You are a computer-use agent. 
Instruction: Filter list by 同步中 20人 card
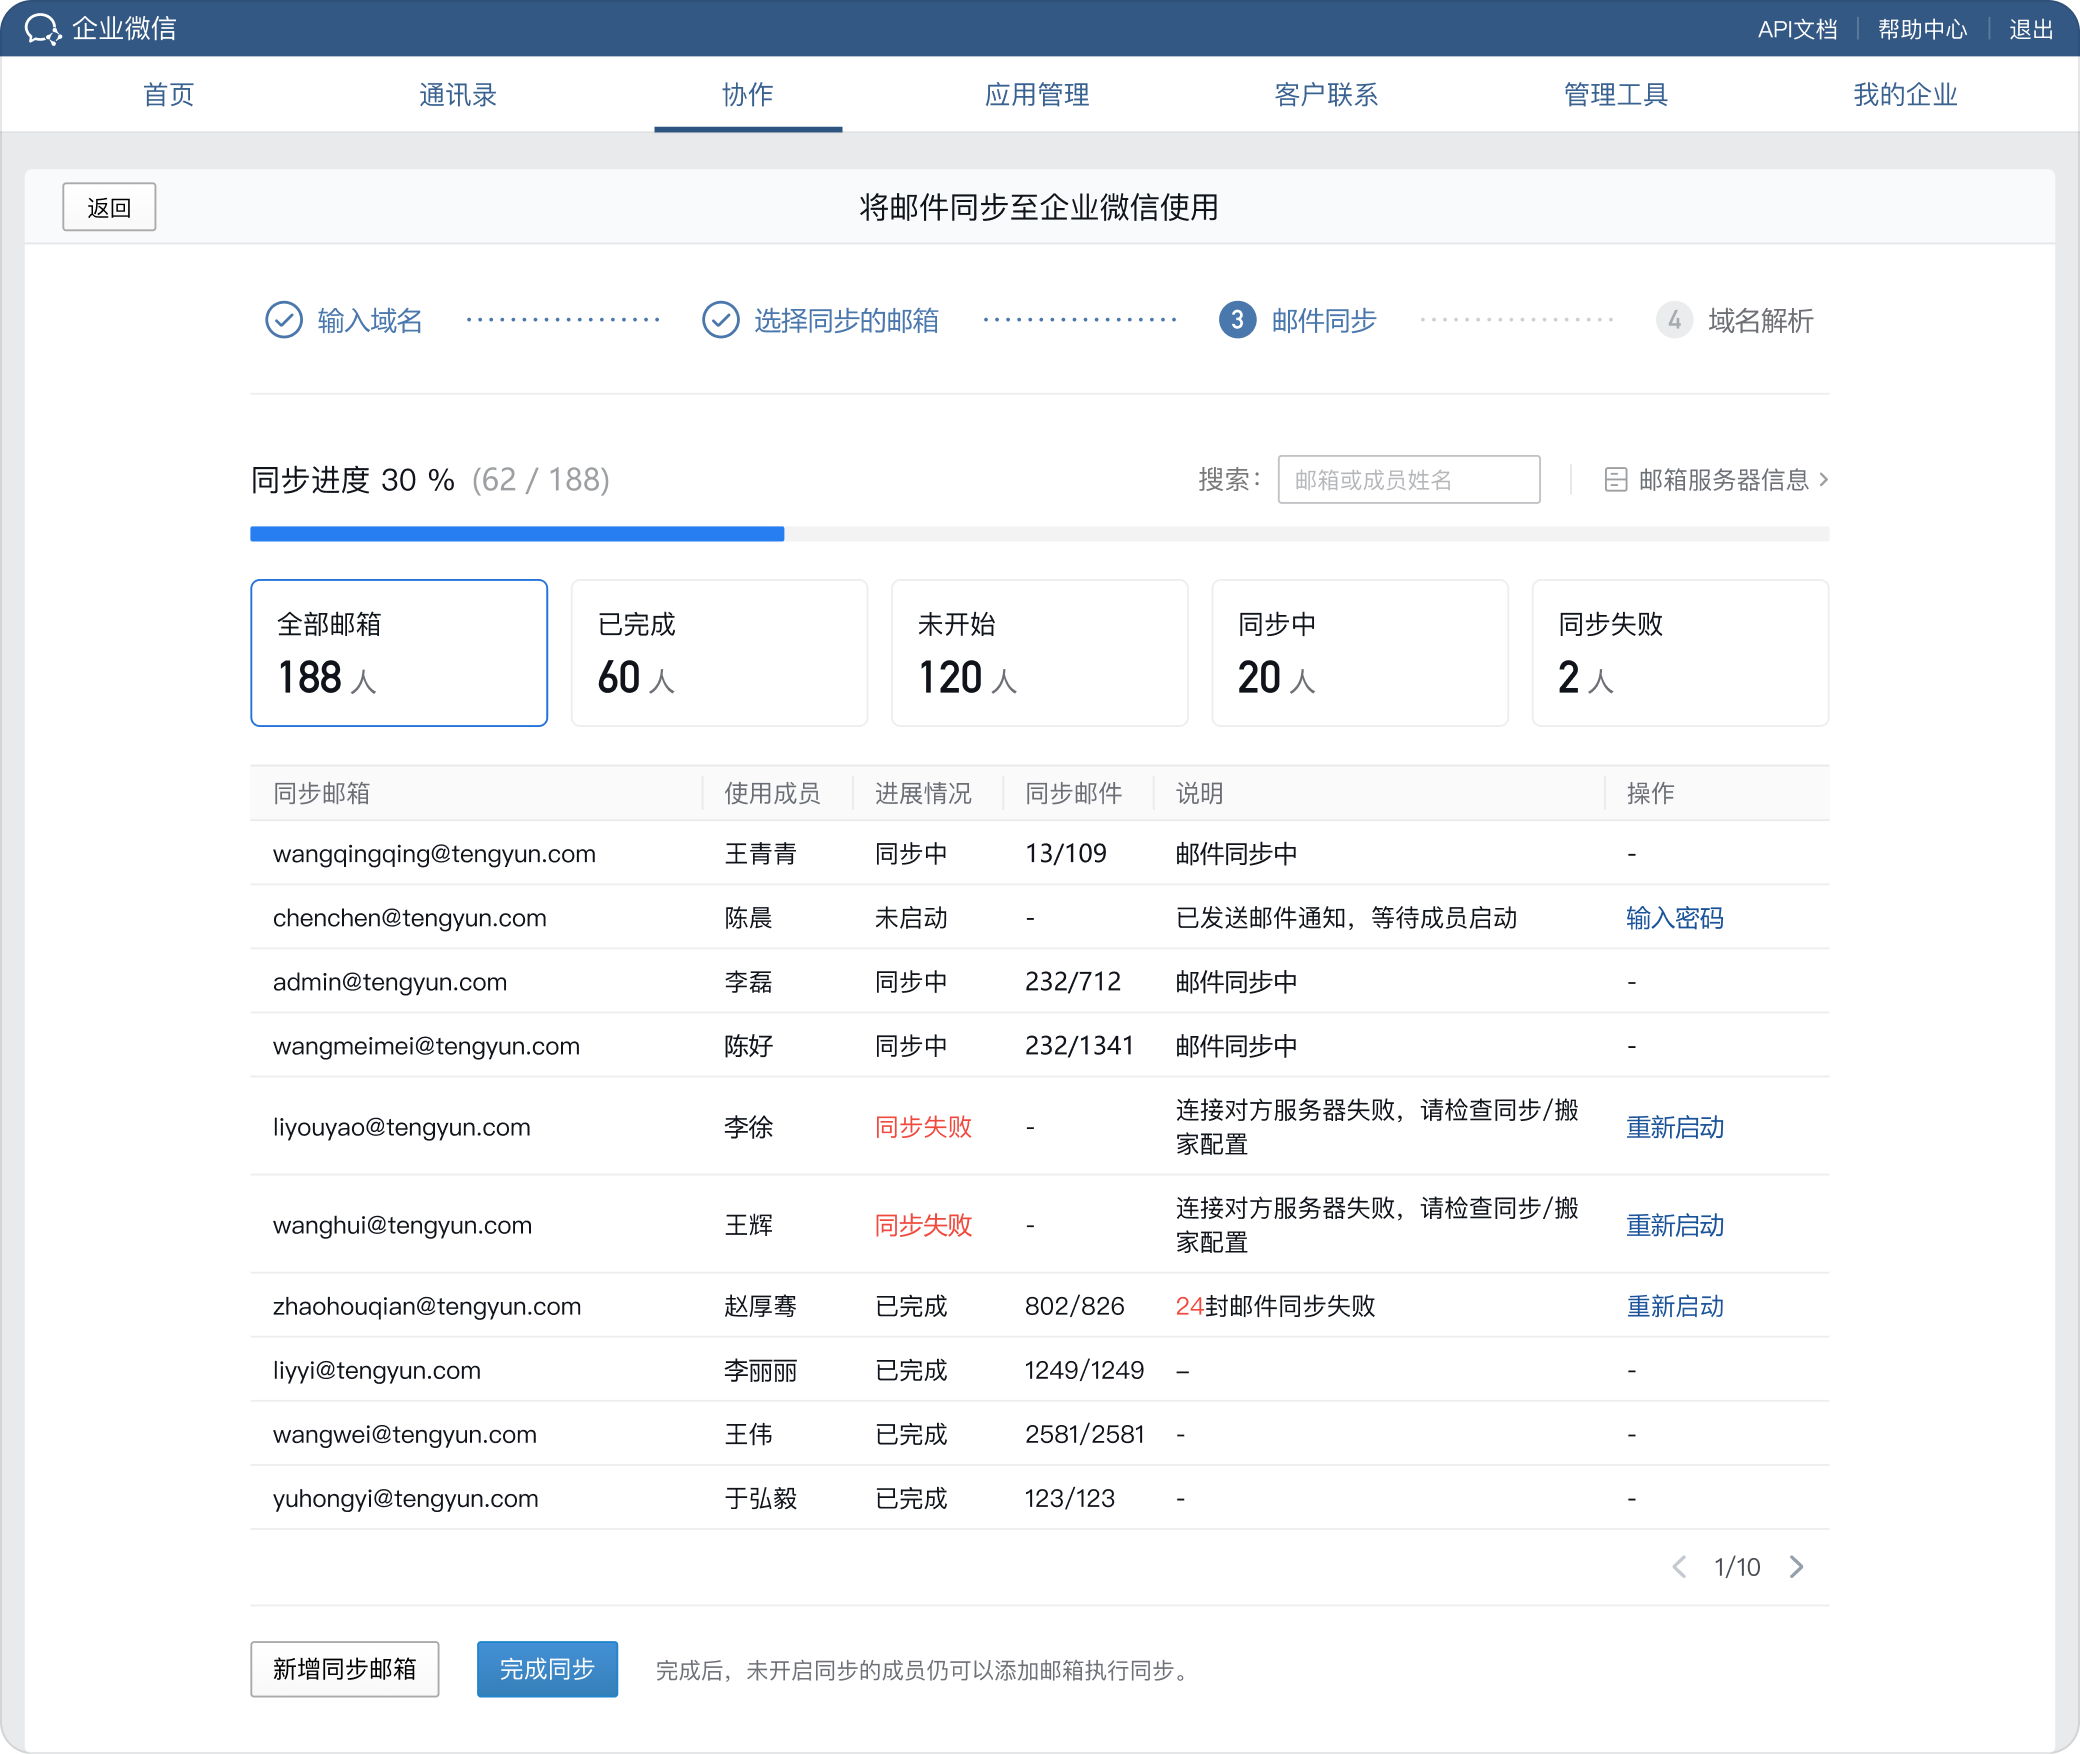[1359, 653]
